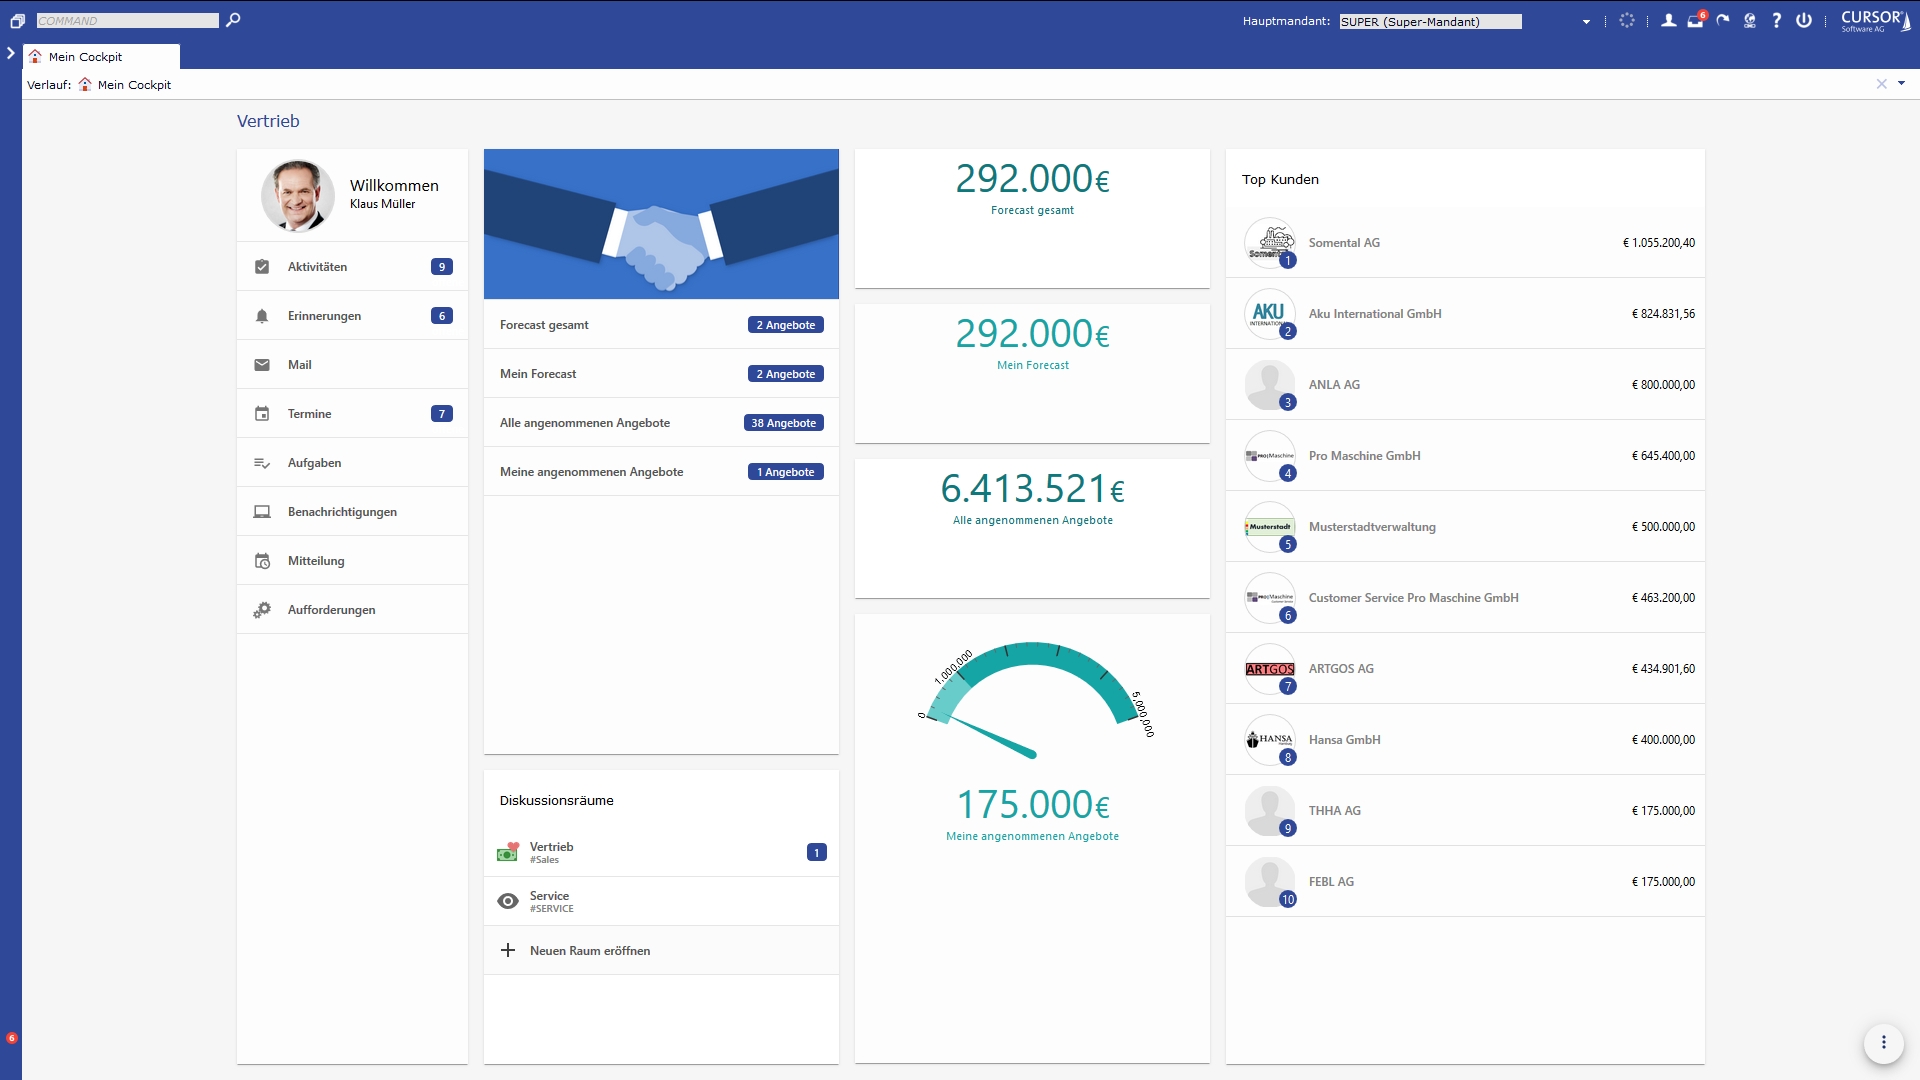Click the windows overview icon at top-left
Image resolution: width=1920 pixels, height=1080 pixels.
pyautogui.click(x=17, y=21)
